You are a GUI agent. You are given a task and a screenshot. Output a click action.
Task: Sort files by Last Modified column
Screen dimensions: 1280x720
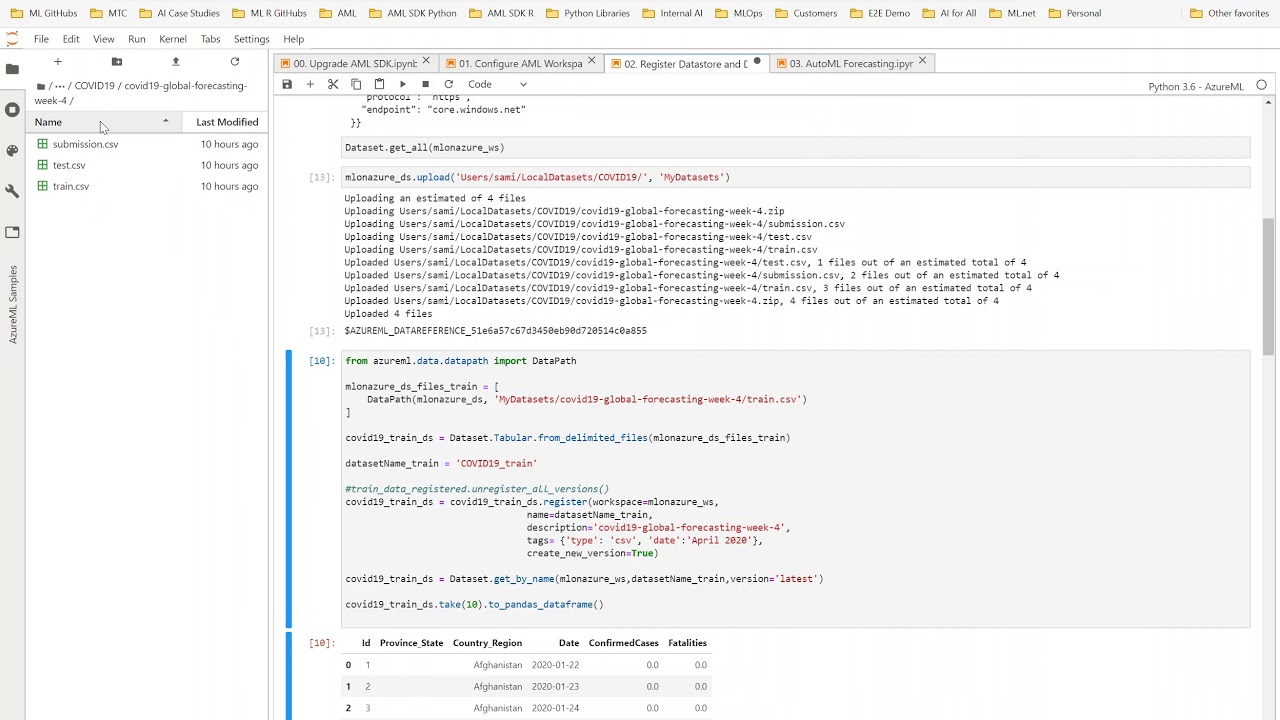tap(227, 122)
